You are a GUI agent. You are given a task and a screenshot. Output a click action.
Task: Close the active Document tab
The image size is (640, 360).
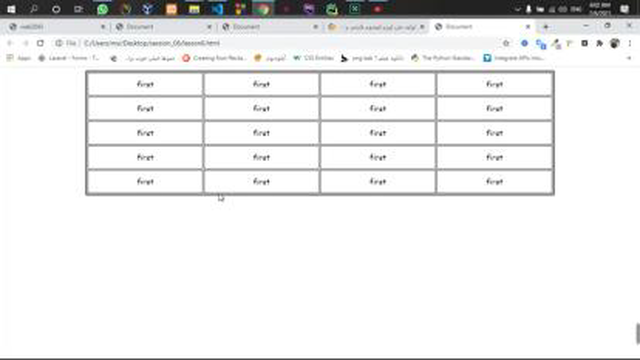pyautogui.click(x=528, y=27)
